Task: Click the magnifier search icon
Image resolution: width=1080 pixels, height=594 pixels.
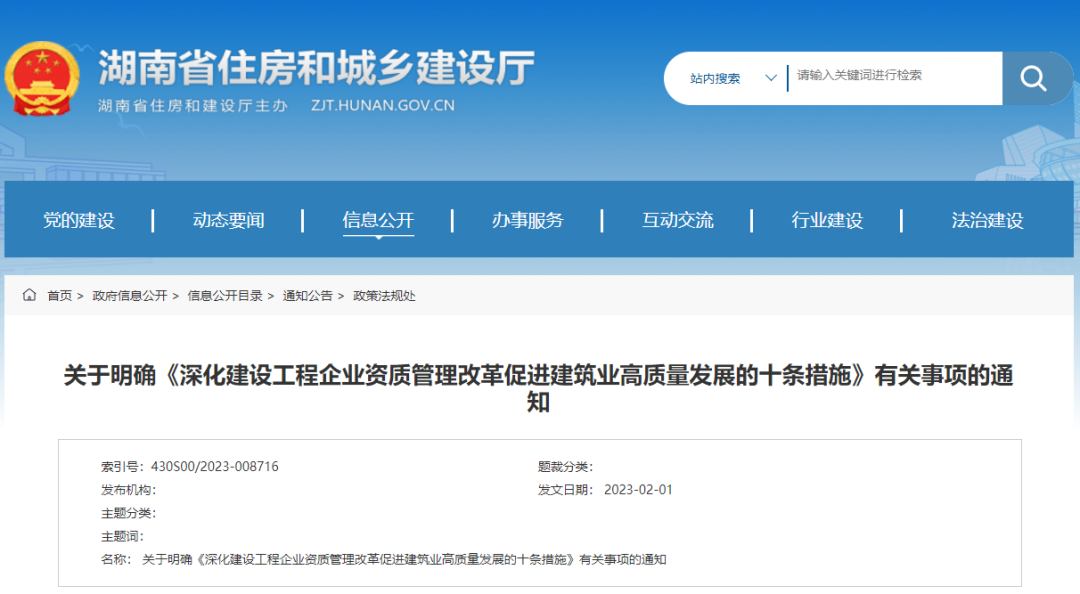Action: (x=1034, y=78)
